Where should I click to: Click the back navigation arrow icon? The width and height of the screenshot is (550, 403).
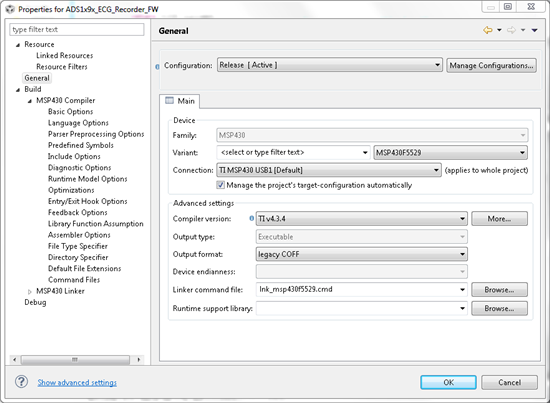pyautogui.click(x=488, y=30)
